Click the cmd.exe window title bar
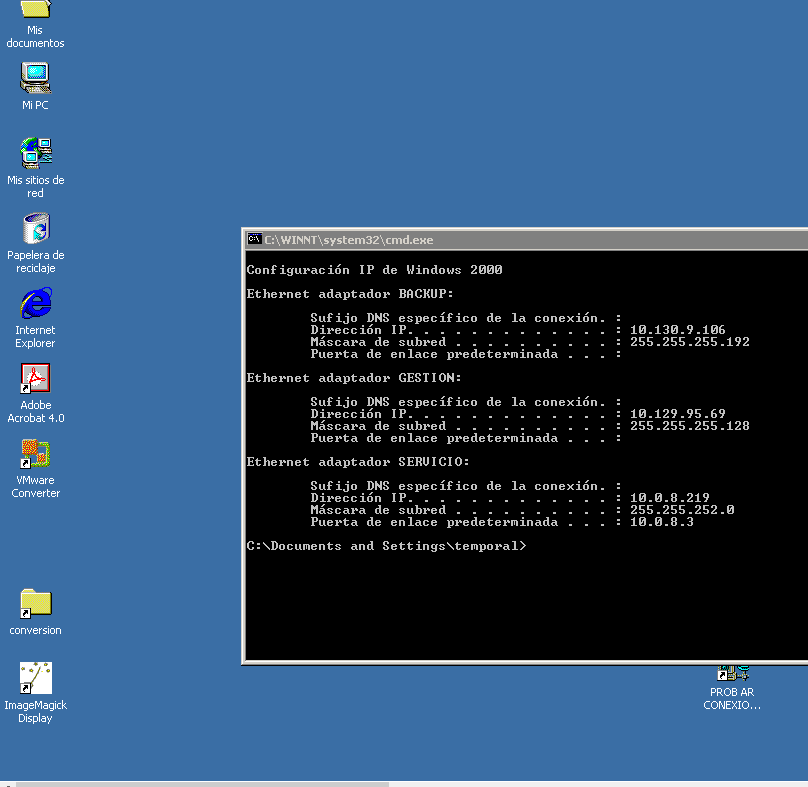 click(500, 240)
